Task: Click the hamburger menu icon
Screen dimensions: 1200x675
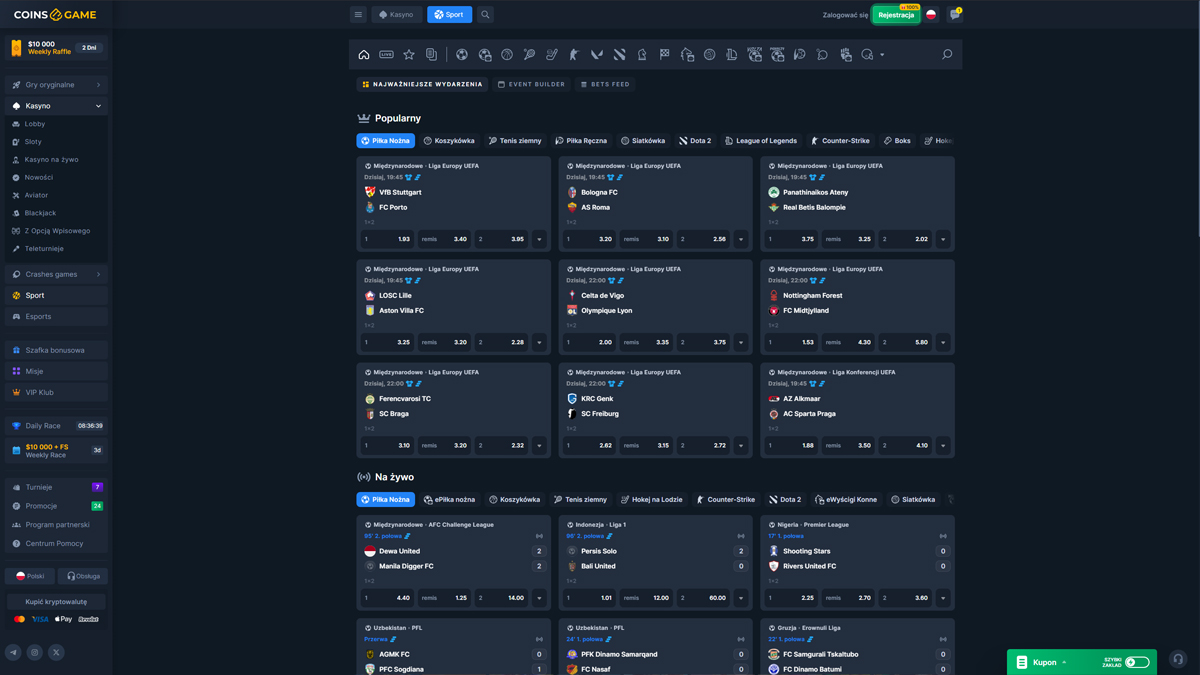Action: coord(358,15)
